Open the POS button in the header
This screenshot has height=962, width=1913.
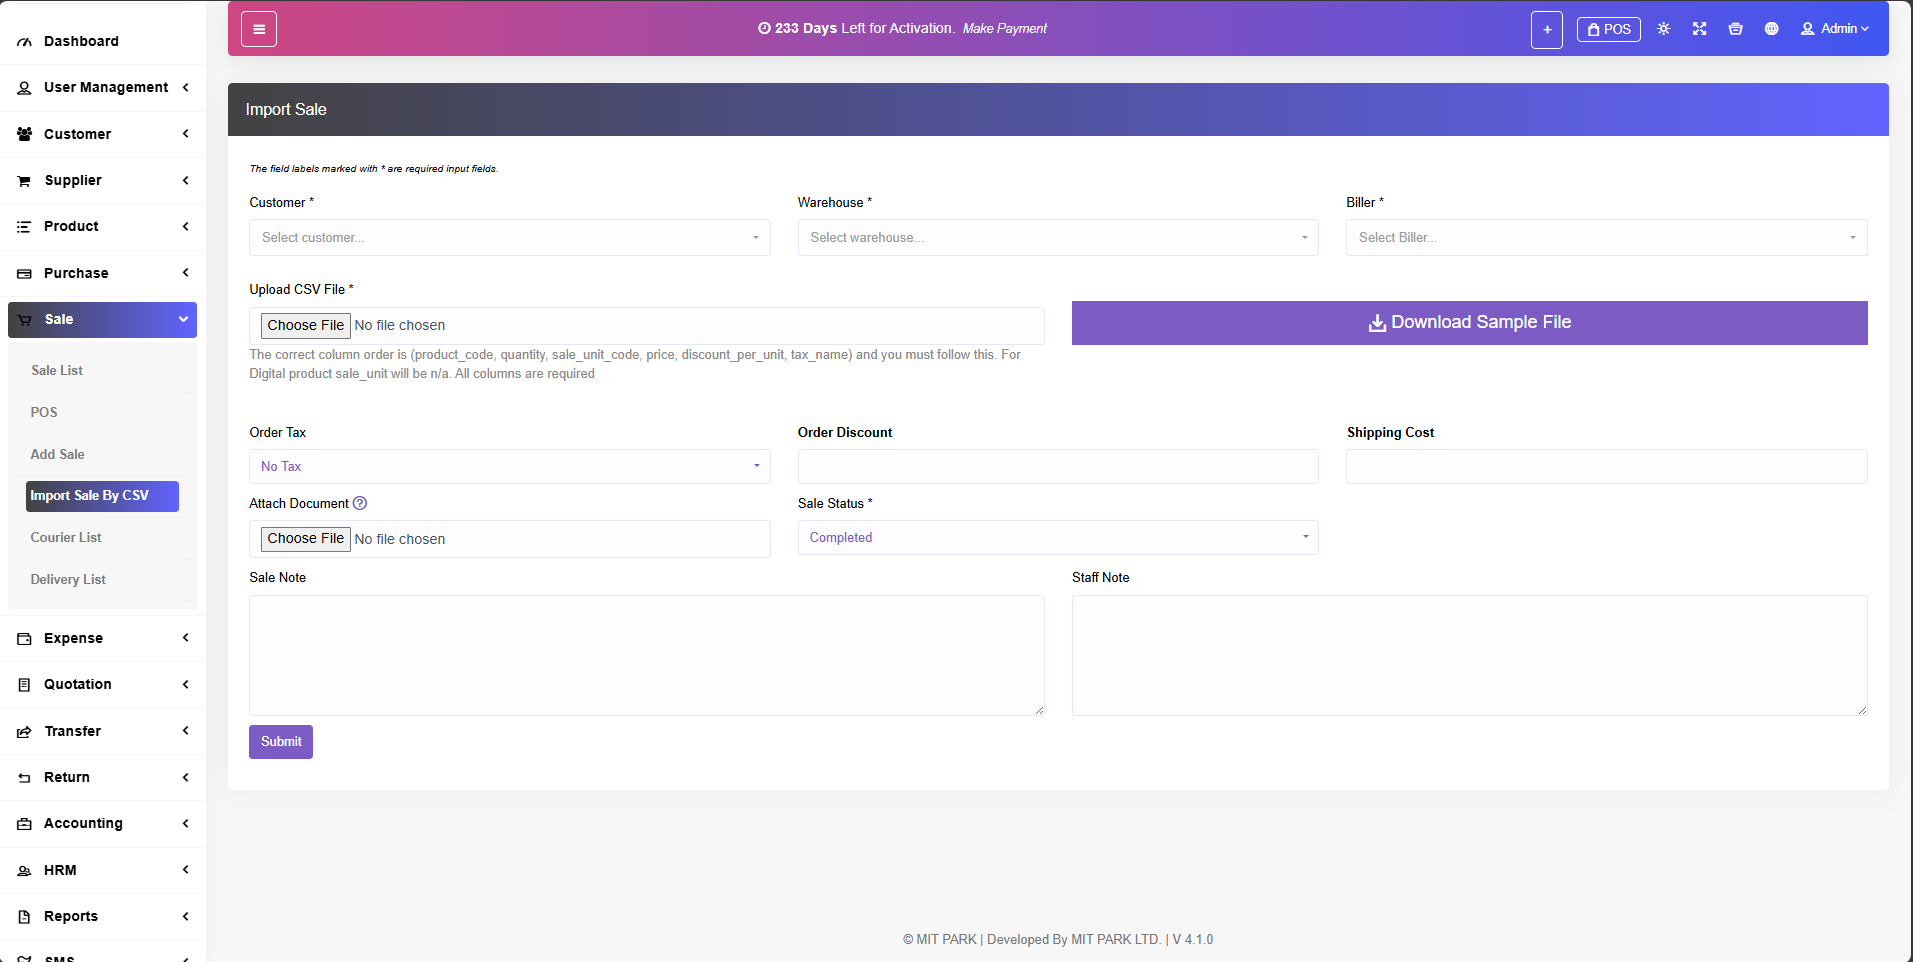click(x=1608, y=29)
